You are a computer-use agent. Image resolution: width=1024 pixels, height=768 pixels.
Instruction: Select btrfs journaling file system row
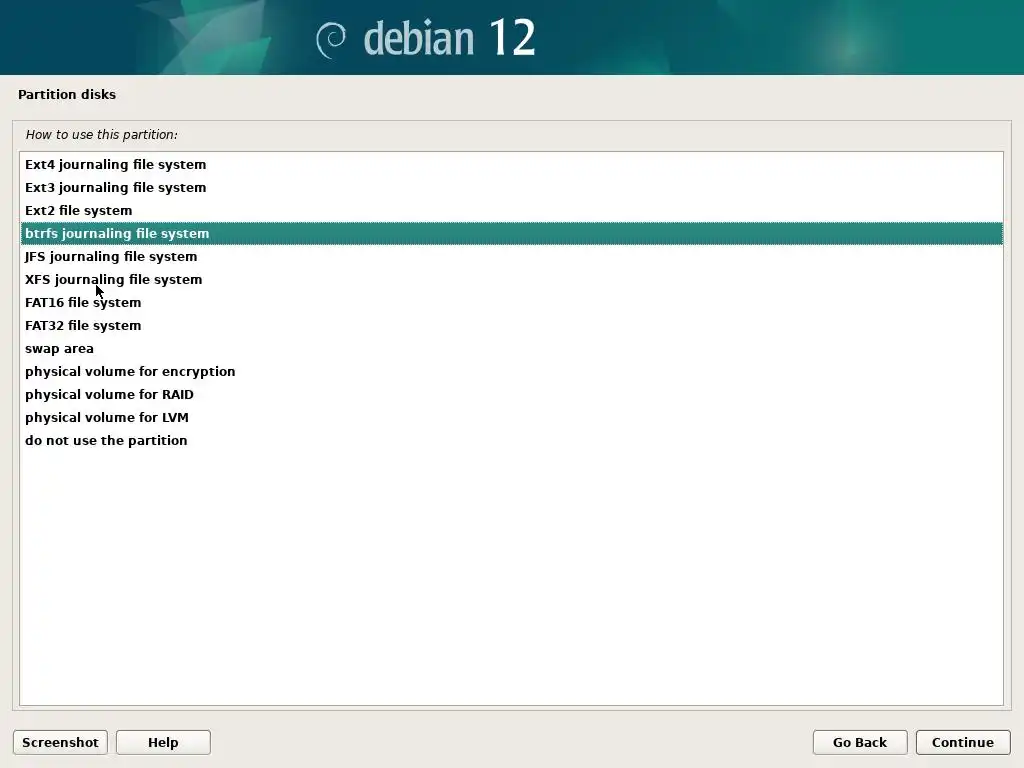pyautogui.click(x=511, y=233)
